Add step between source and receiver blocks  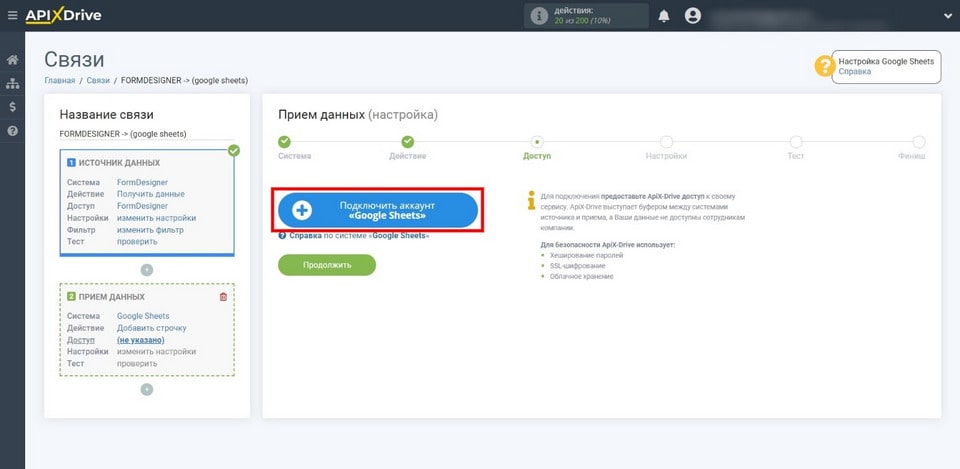[x=147, y=270]
